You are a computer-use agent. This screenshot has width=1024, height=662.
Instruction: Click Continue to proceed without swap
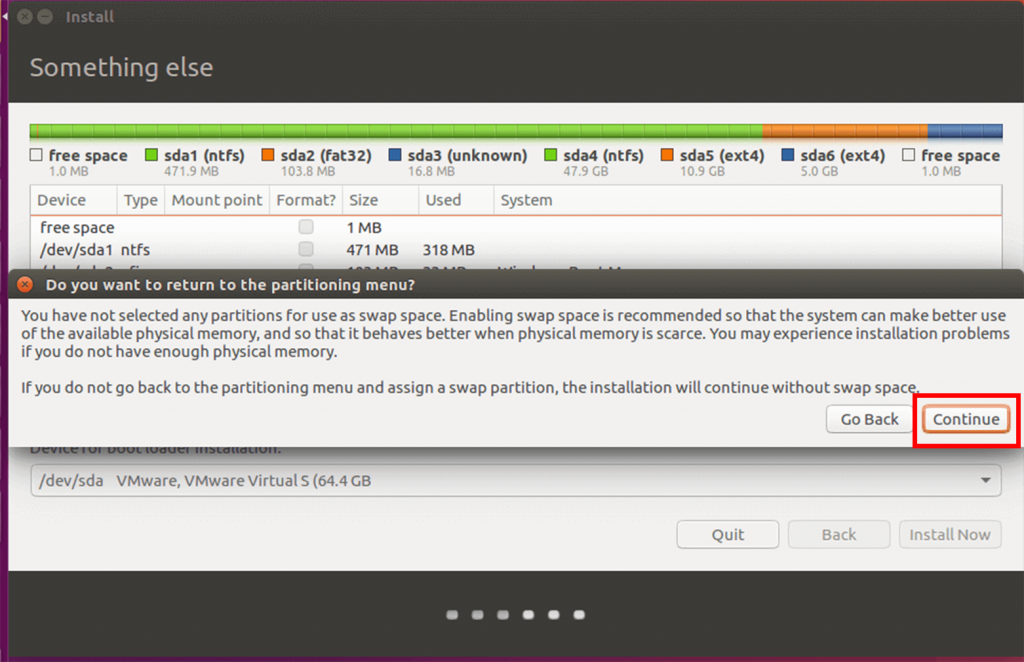tap(965, 419)
